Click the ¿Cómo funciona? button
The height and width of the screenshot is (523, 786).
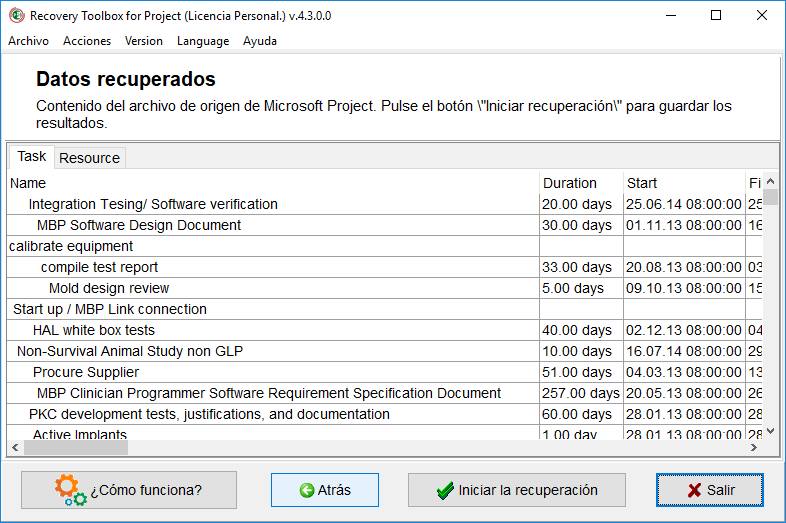pos(129,490)
